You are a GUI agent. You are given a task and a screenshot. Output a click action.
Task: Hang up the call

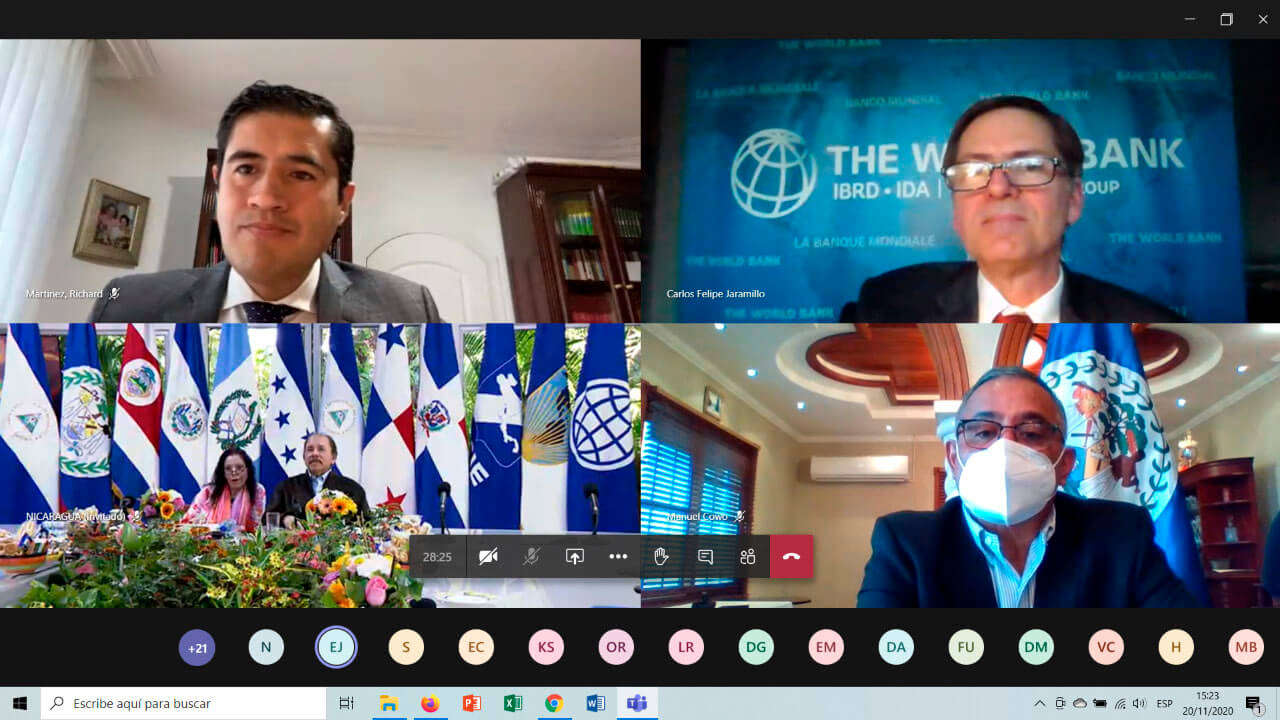click(x=791, y=557)
